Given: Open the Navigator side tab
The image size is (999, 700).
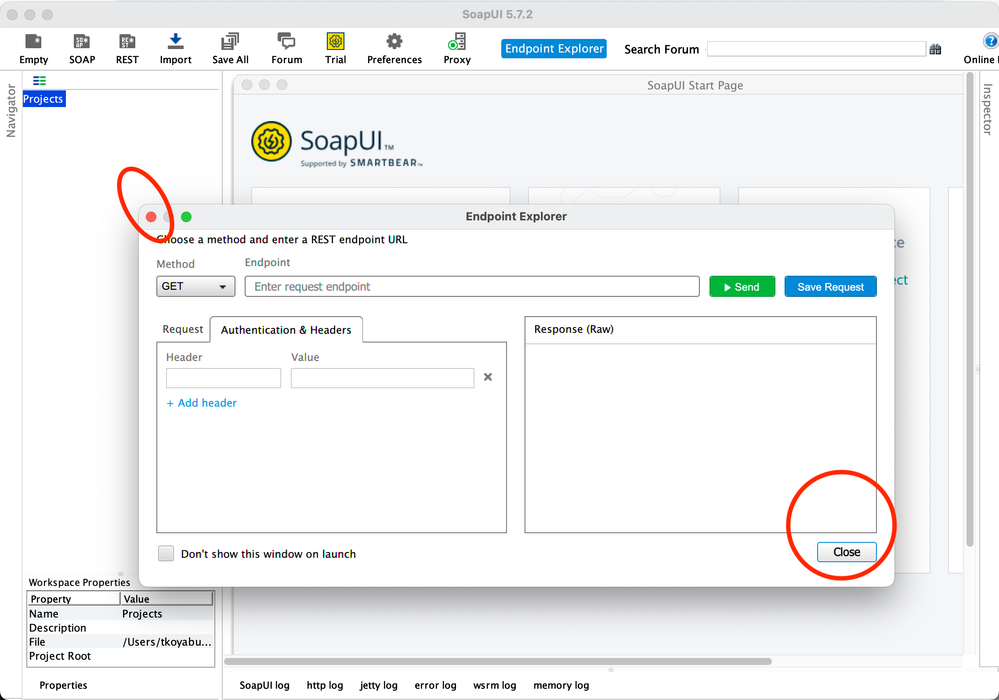Looking at the screenshot, I should pos(11,111).
